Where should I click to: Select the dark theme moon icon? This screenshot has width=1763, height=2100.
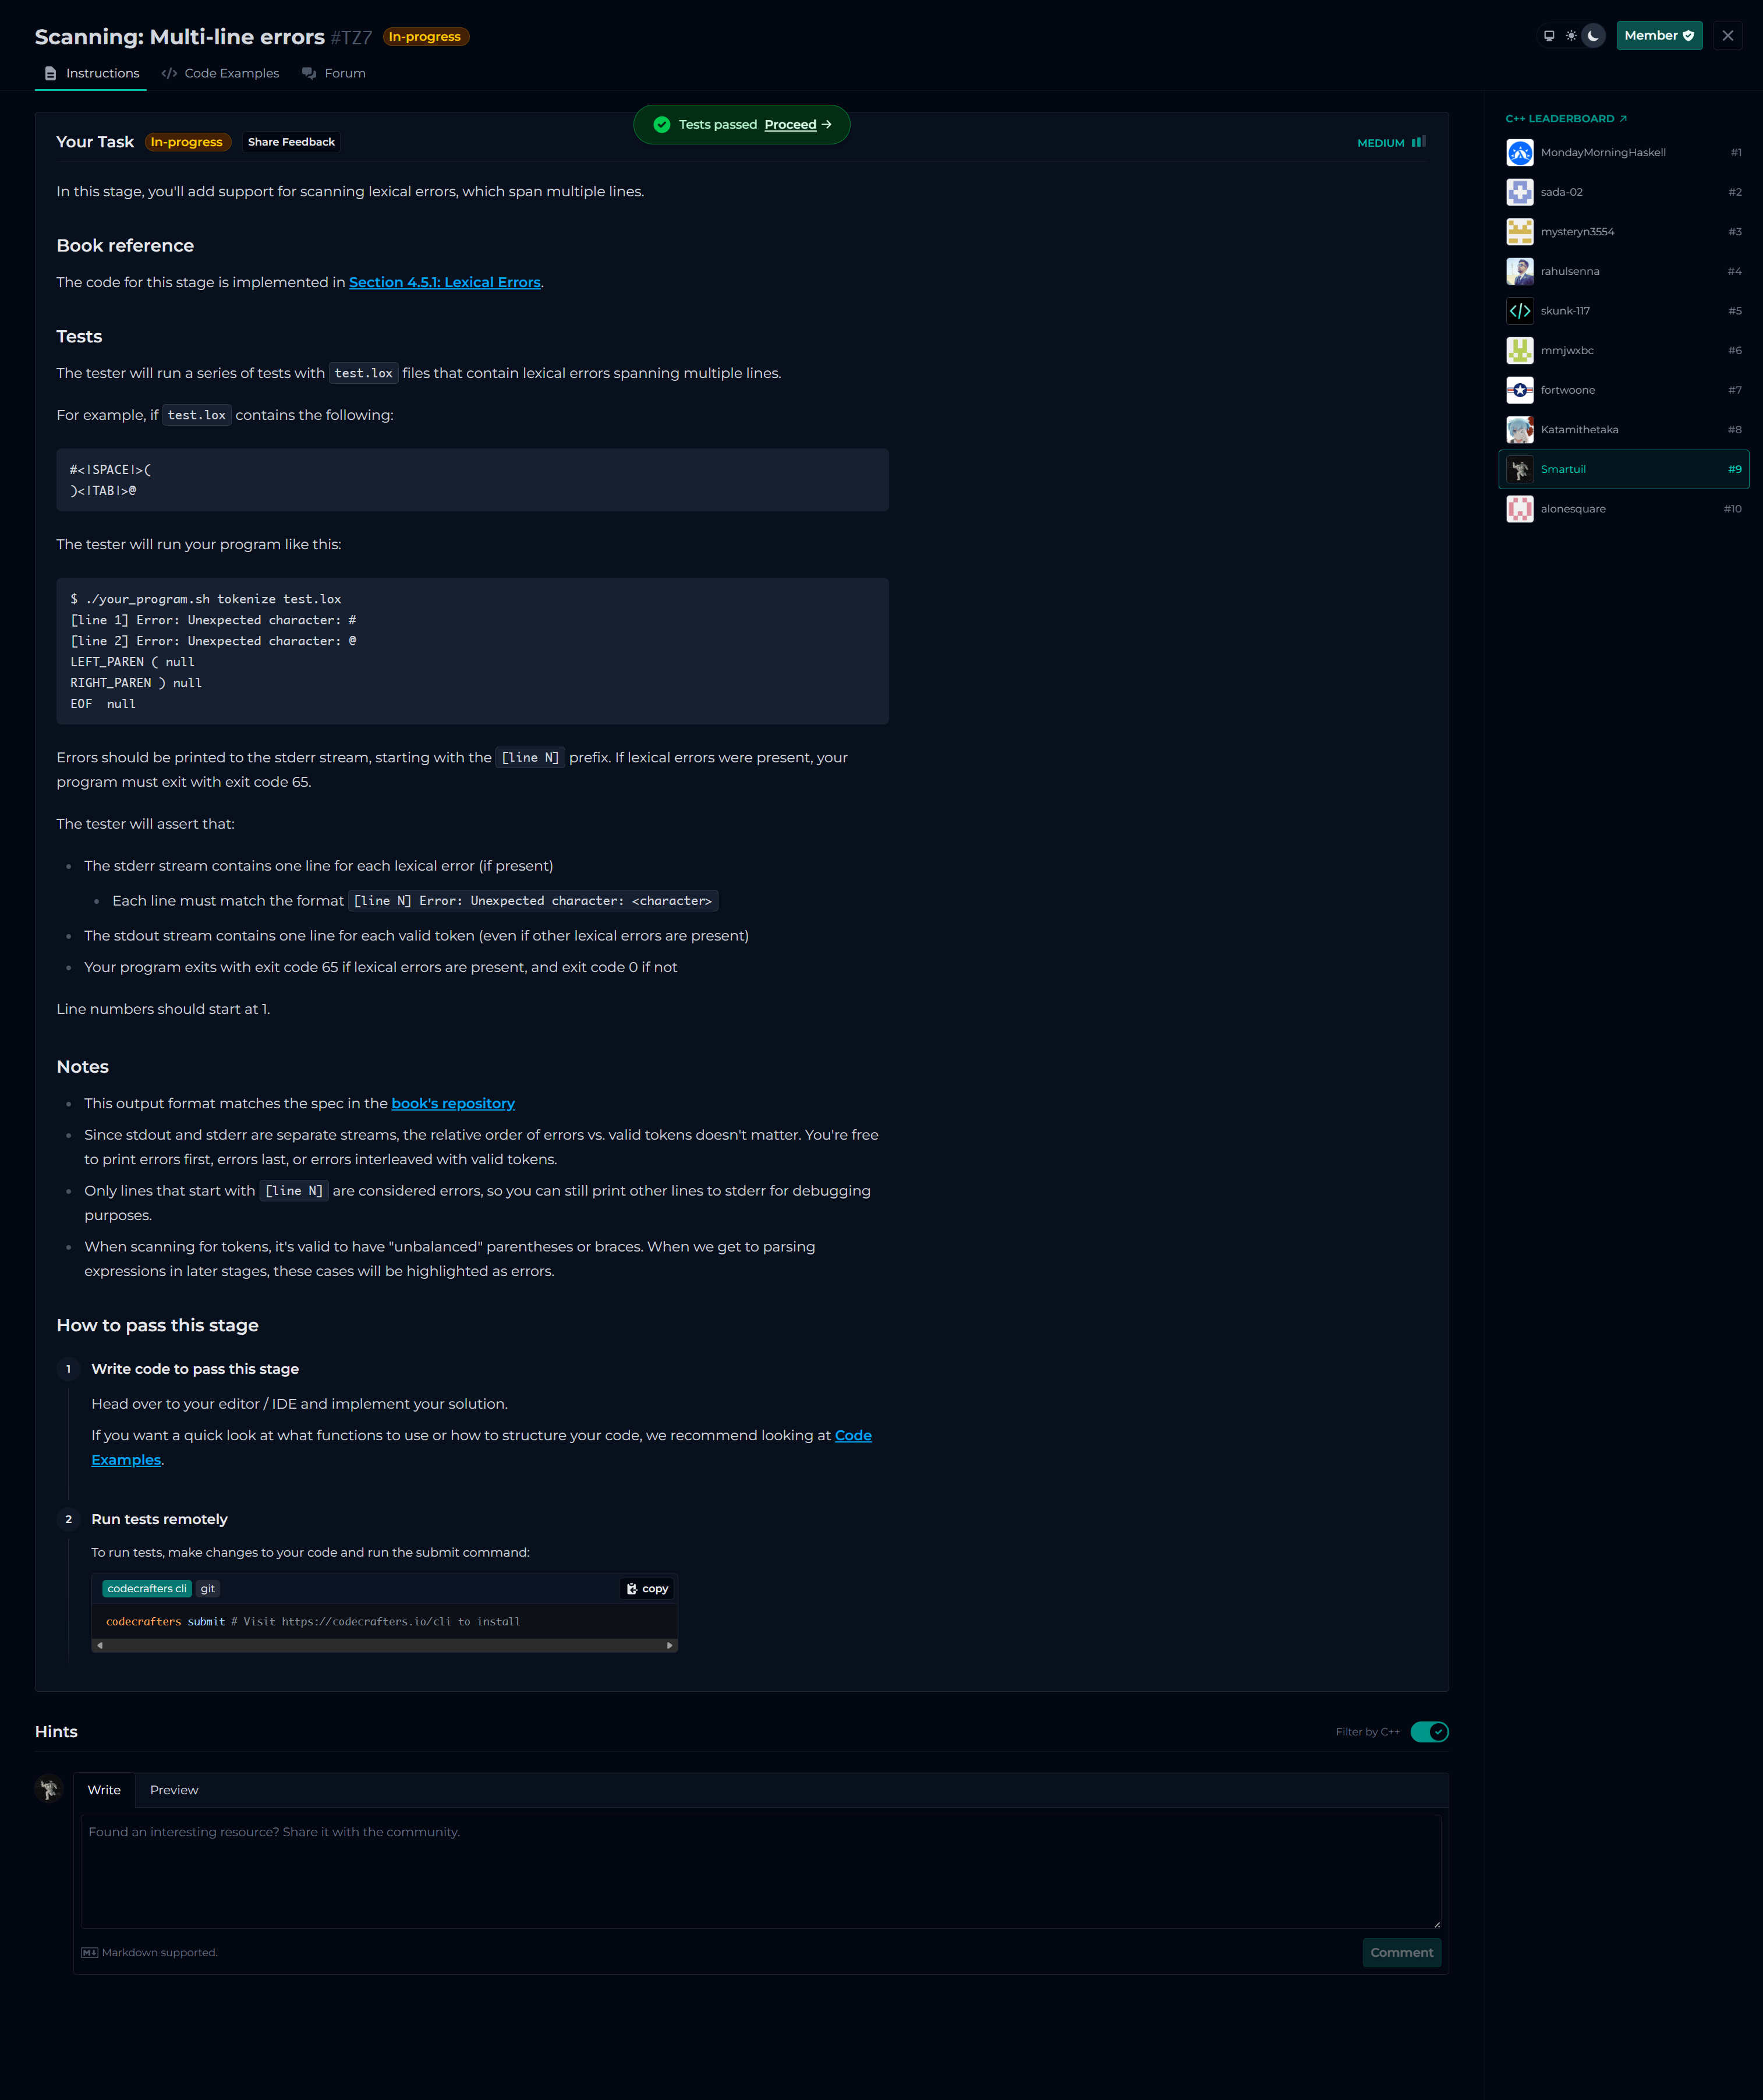coord(1593,36)
